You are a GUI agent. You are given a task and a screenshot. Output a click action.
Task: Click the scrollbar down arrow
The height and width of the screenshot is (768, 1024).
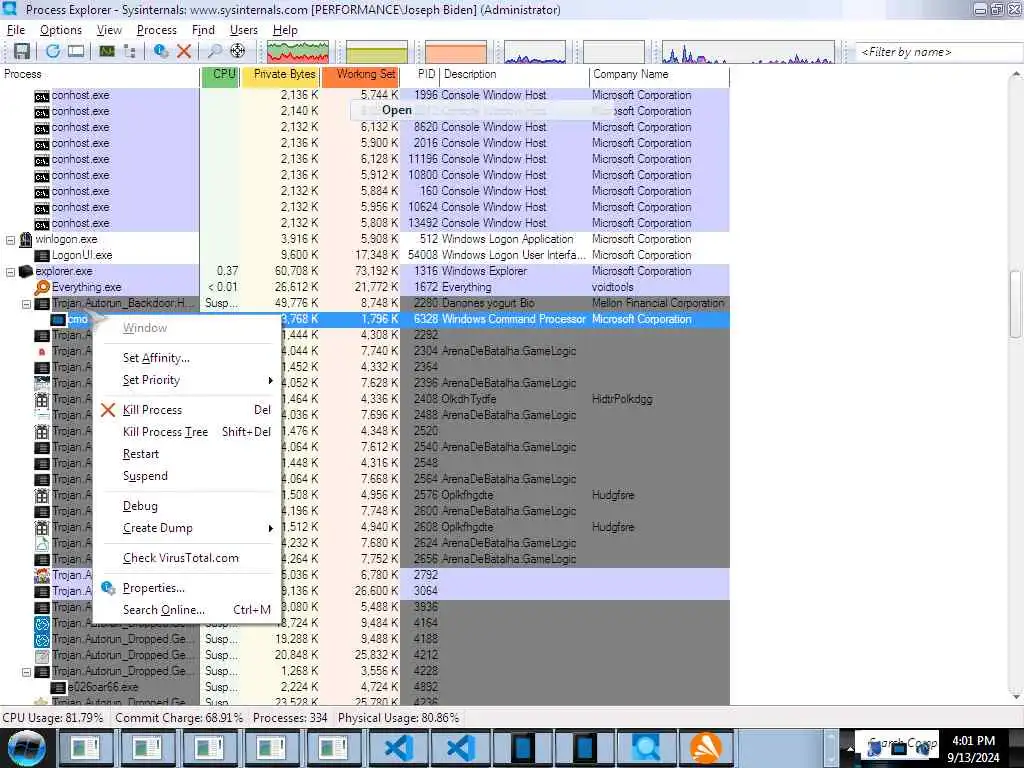point(1016,697)
